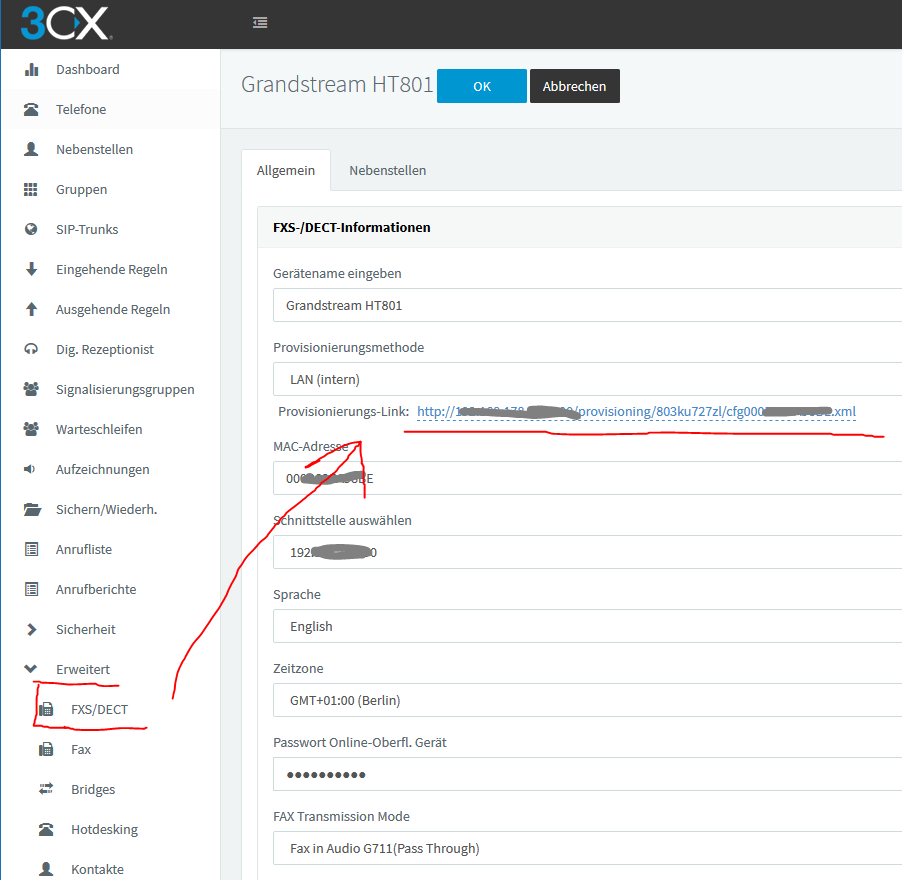Image resolution: width=902 pixels, height=880 pixels.
Task: Select Gruppen in the sidebar
Action: pos(82,189)
